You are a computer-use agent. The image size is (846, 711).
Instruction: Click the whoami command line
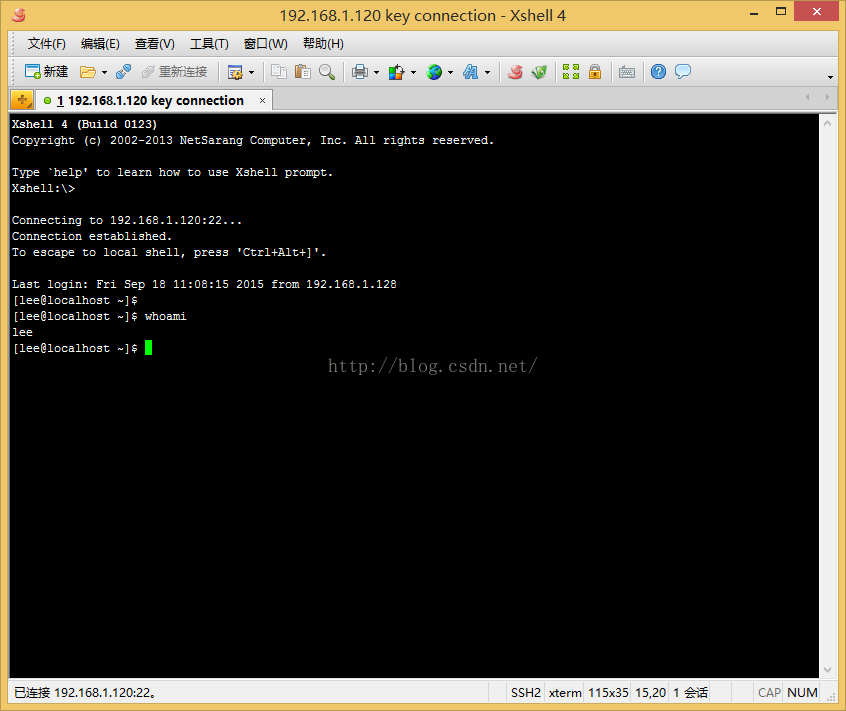click(x=99, y=316)
